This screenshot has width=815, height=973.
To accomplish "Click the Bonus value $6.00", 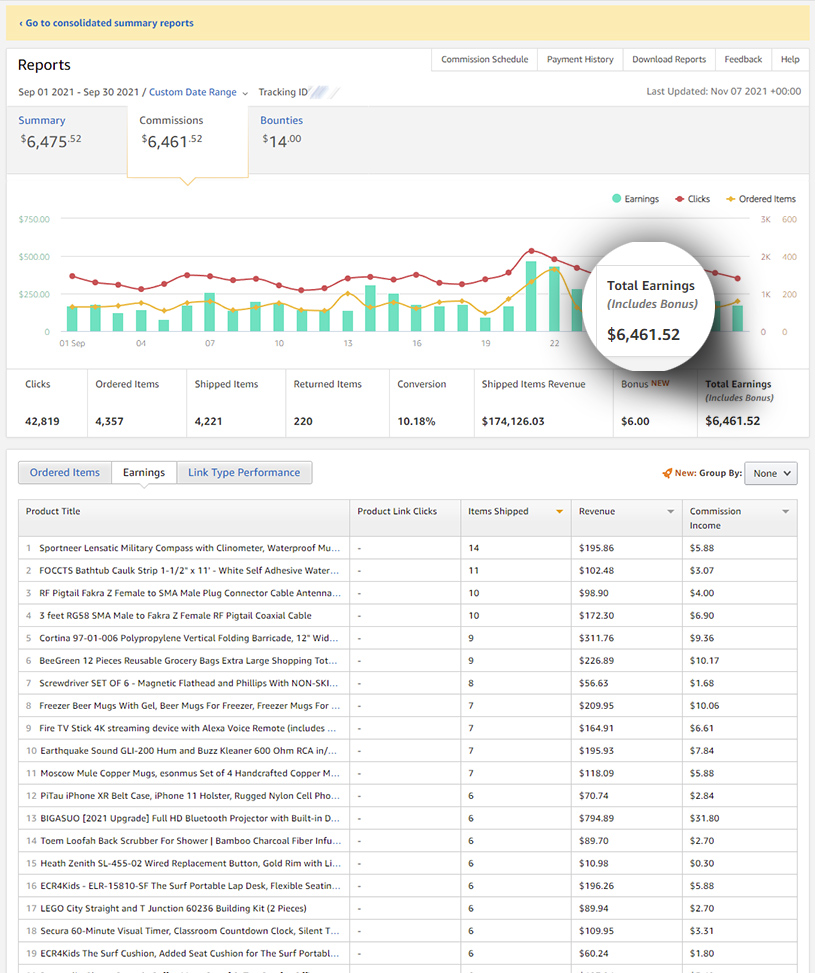I will point(635,421).
